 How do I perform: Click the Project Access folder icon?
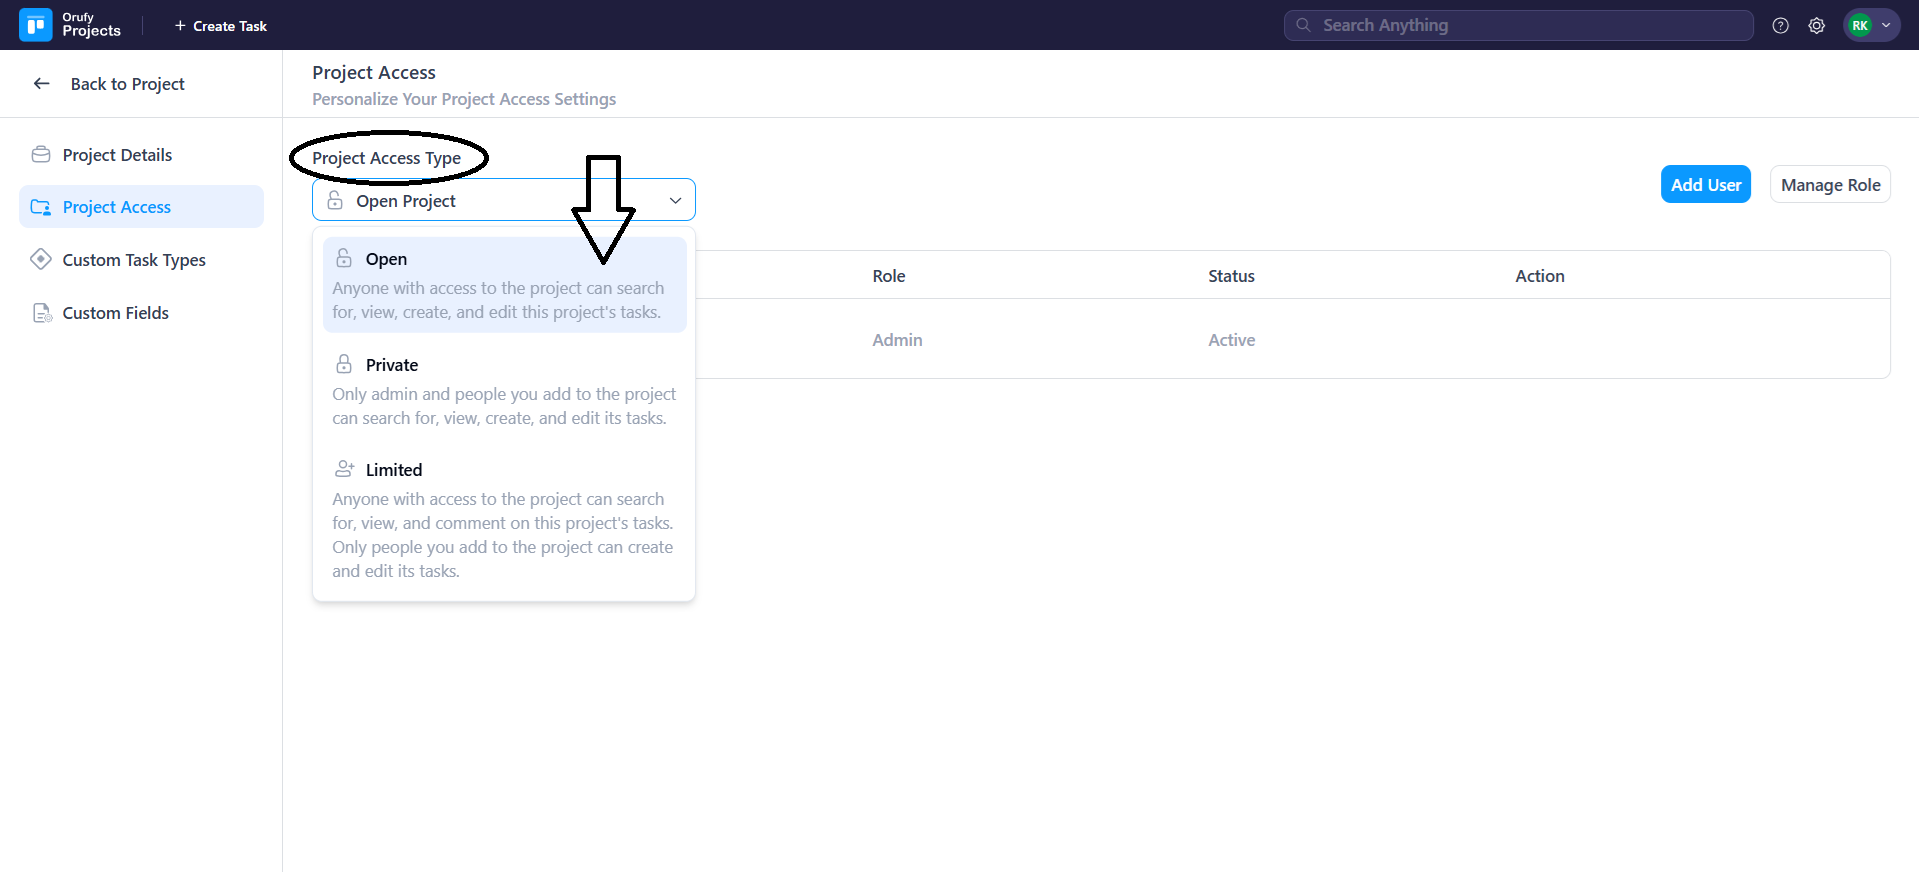coord(41,207)
